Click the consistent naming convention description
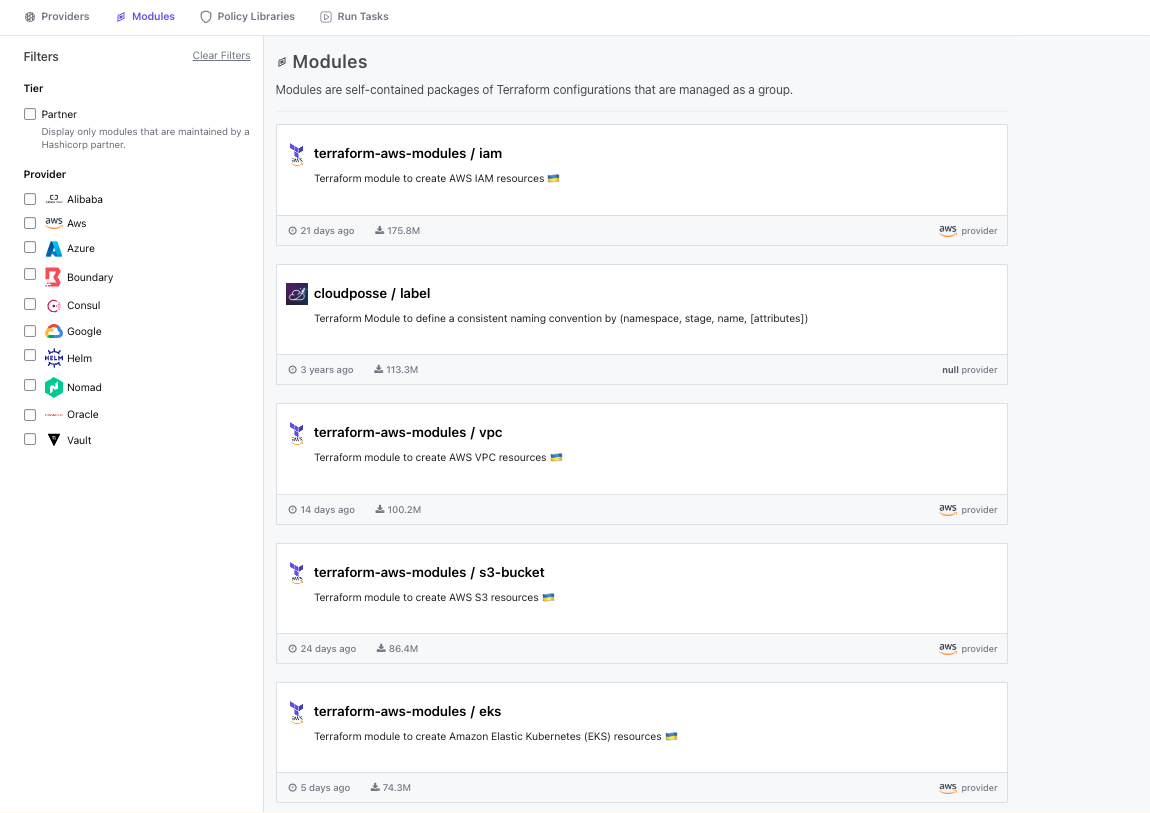 [561, 319]
